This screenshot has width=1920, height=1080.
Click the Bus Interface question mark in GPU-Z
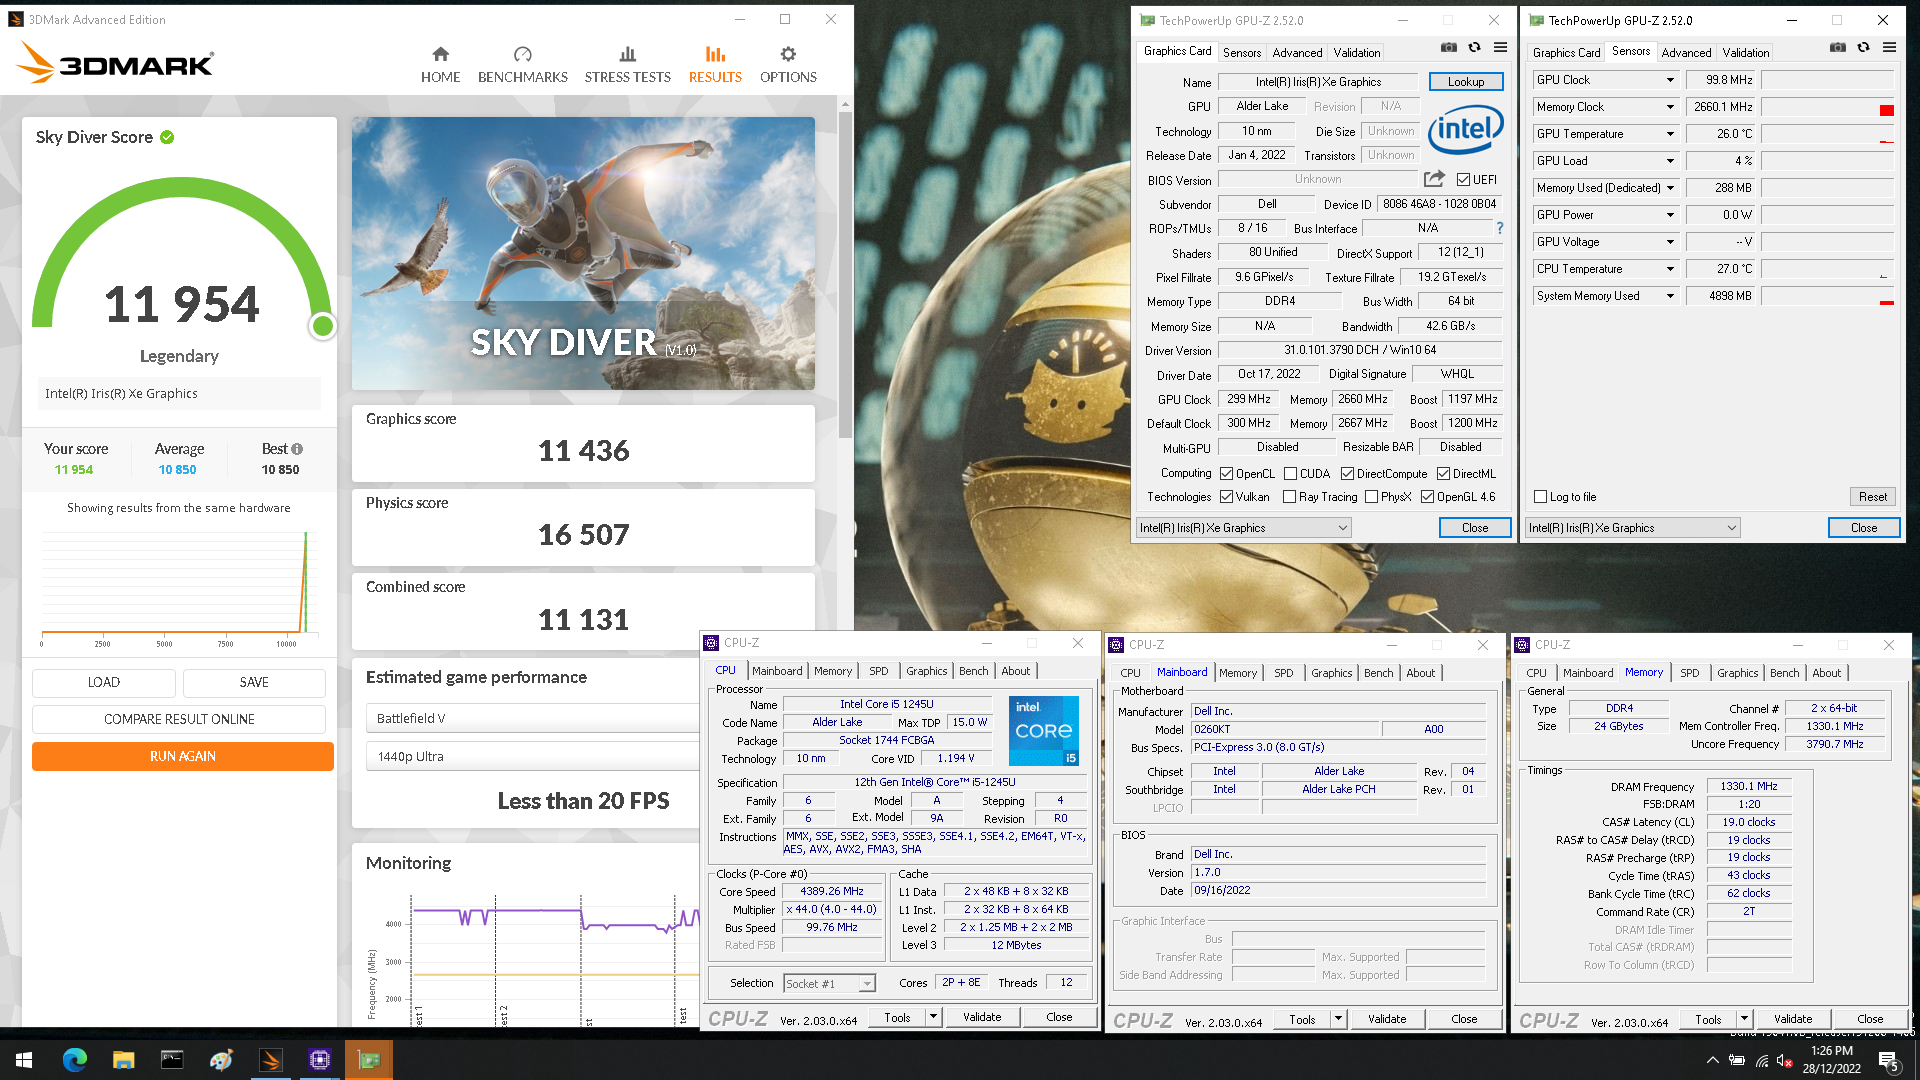(x=1500, y=228)
